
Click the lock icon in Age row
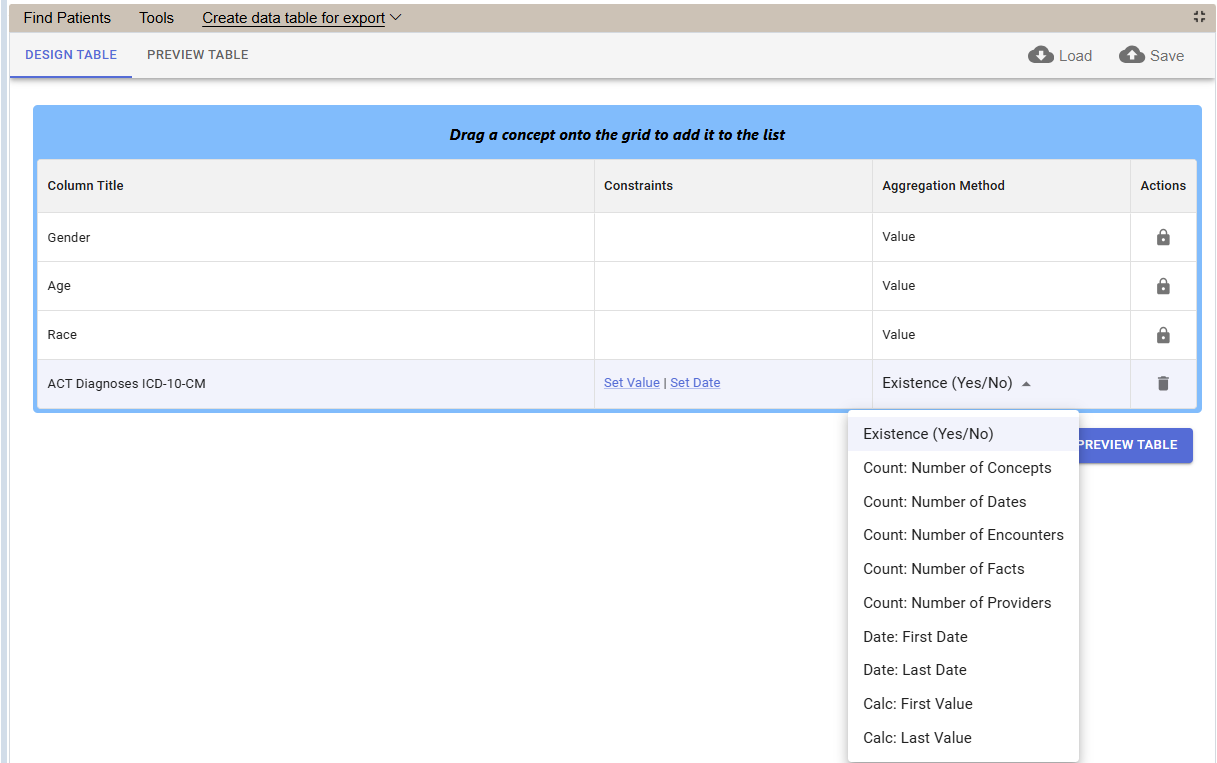tap(1163, 286)
